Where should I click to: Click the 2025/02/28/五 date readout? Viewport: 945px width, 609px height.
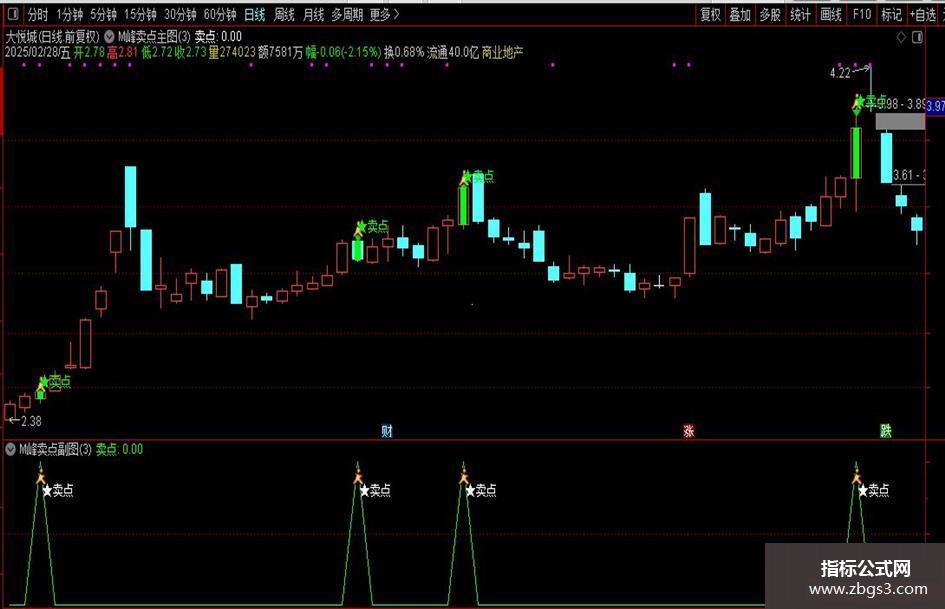(37, 52)
